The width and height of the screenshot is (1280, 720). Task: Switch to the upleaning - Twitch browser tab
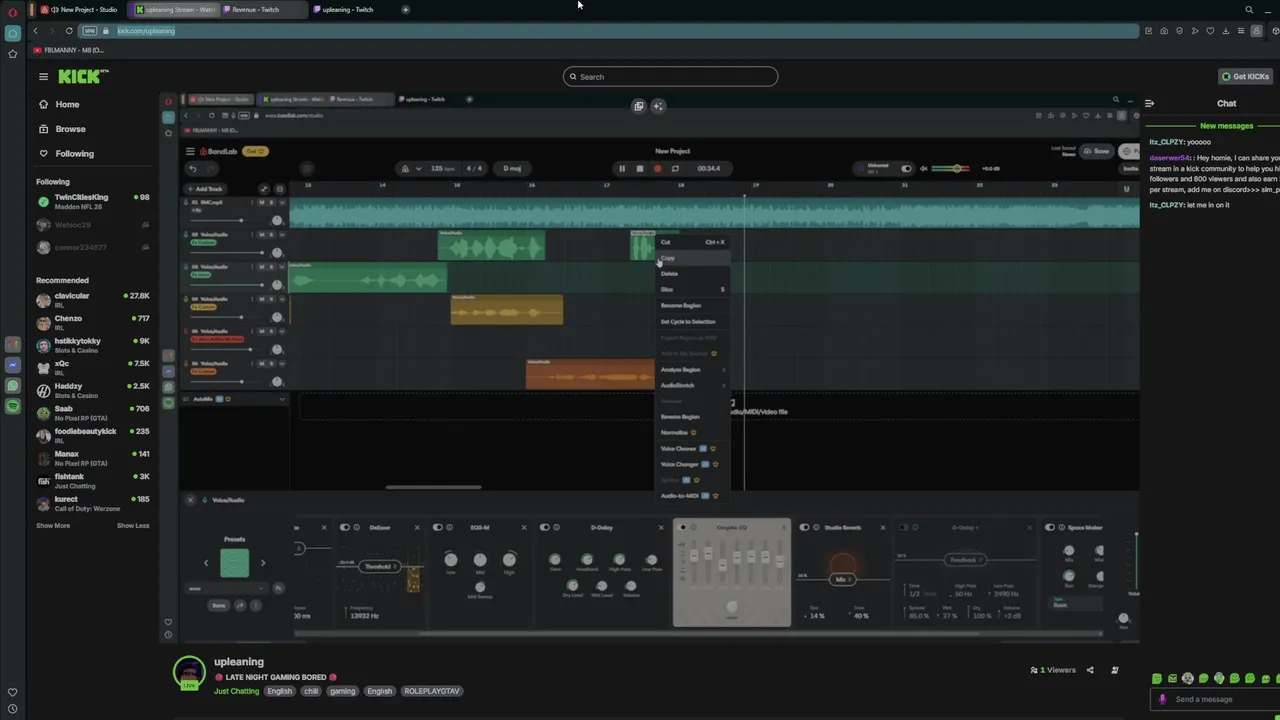pos(348,9)
